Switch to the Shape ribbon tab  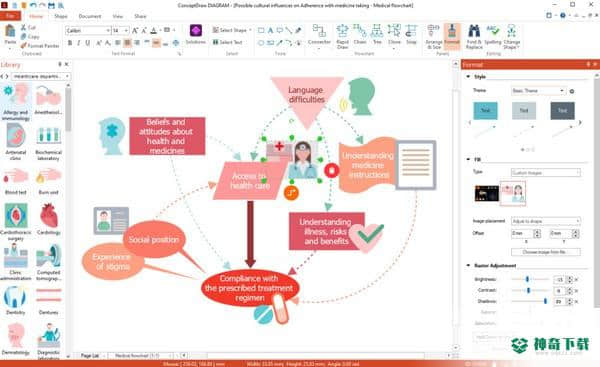tap(61, 16)
